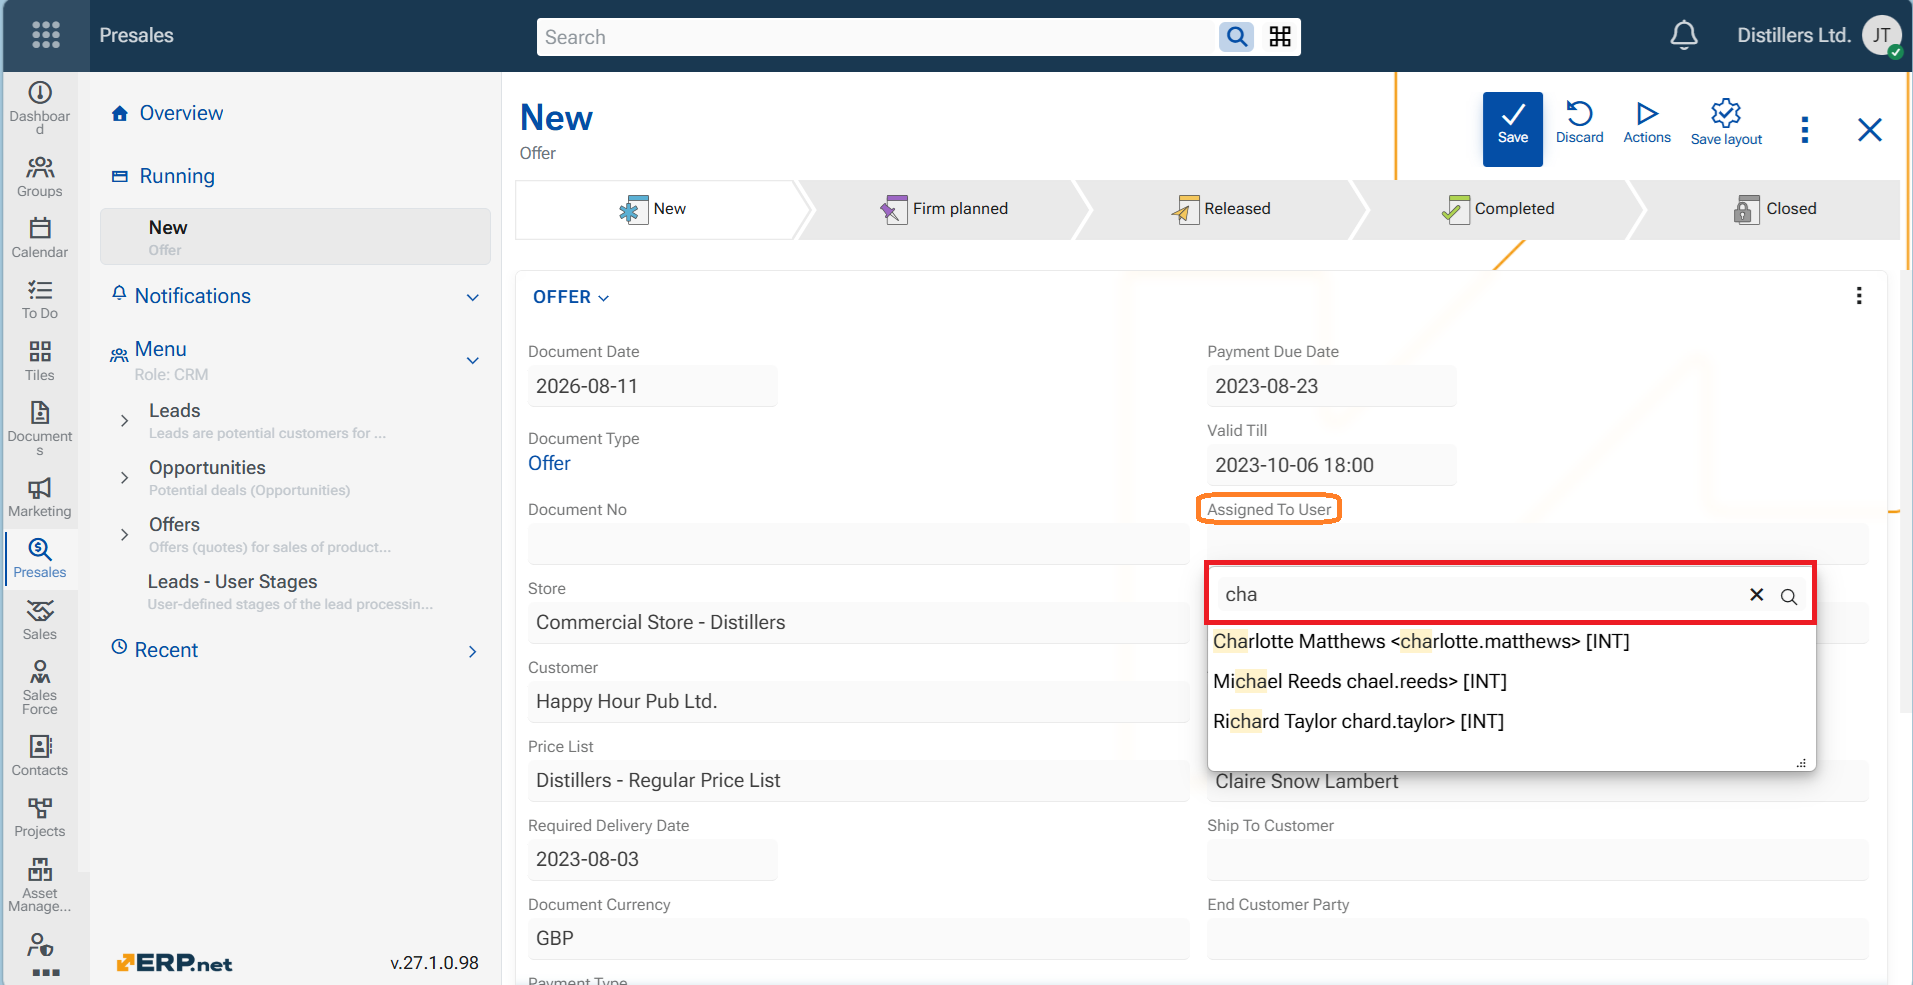Select the Completed stage
1913x985 pixels.
(x=1499, y=209)
